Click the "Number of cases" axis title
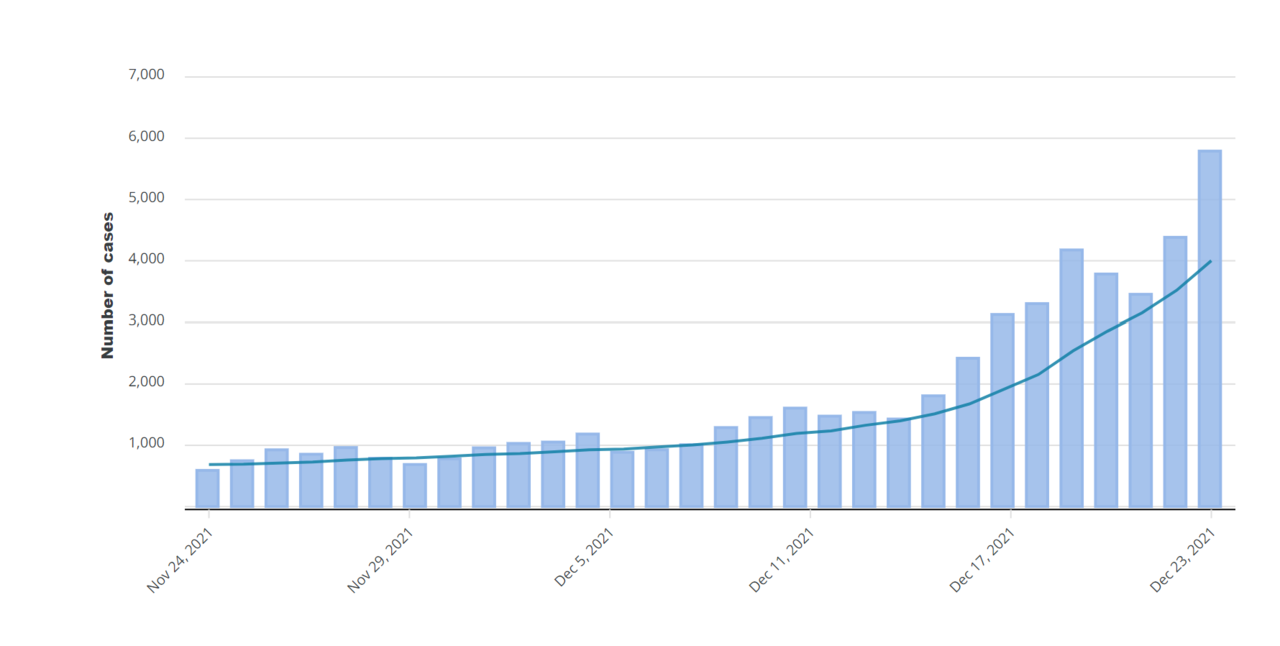 (108, 286)
